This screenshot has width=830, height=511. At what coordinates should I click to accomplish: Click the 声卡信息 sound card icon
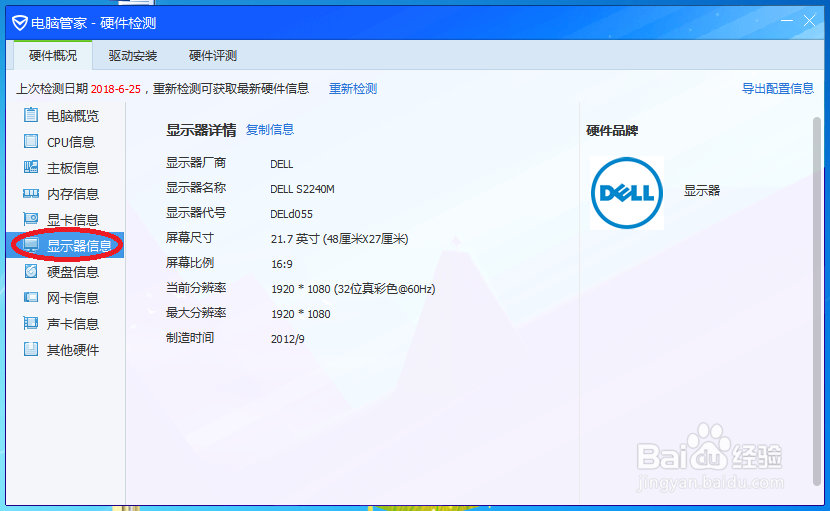pyautogui.click(x=31, y=323)
